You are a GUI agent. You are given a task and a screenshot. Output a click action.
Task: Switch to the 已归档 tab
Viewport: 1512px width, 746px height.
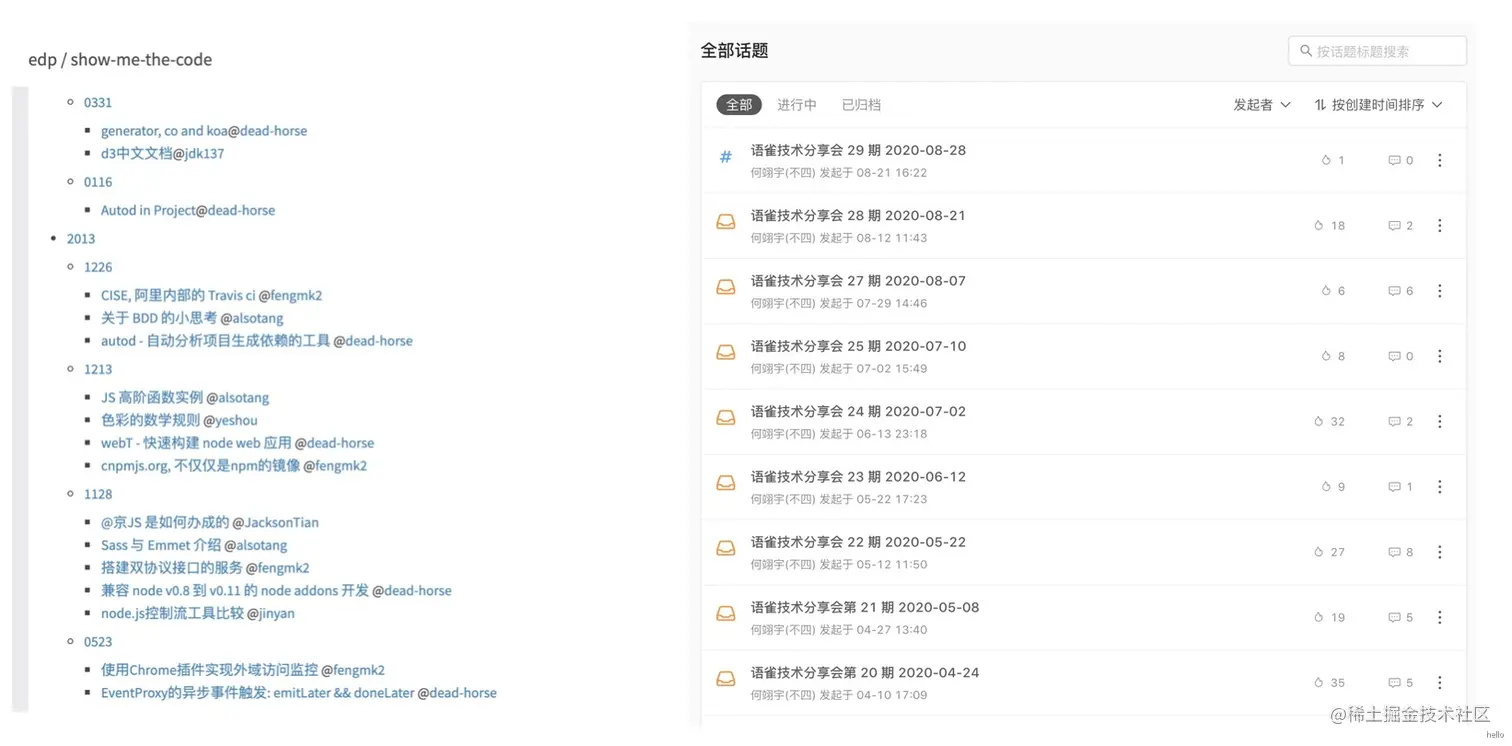pyautogui.click(x=861, y=105)
